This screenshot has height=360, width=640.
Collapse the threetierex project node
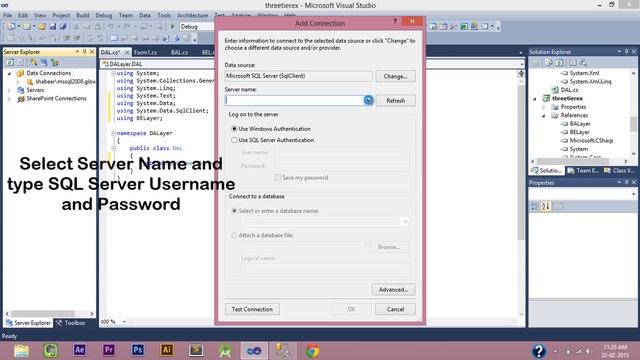coord(535,99)
